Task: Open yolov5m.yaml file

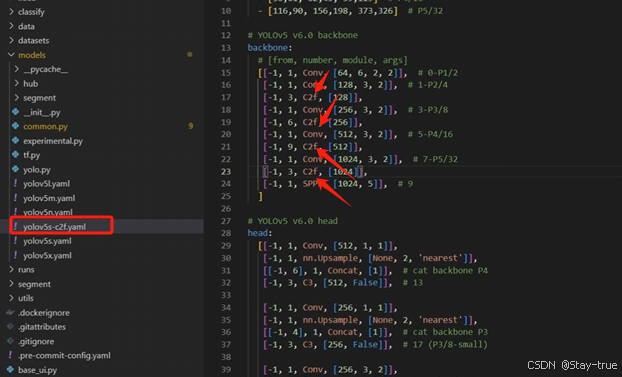Action: point(49,198)
